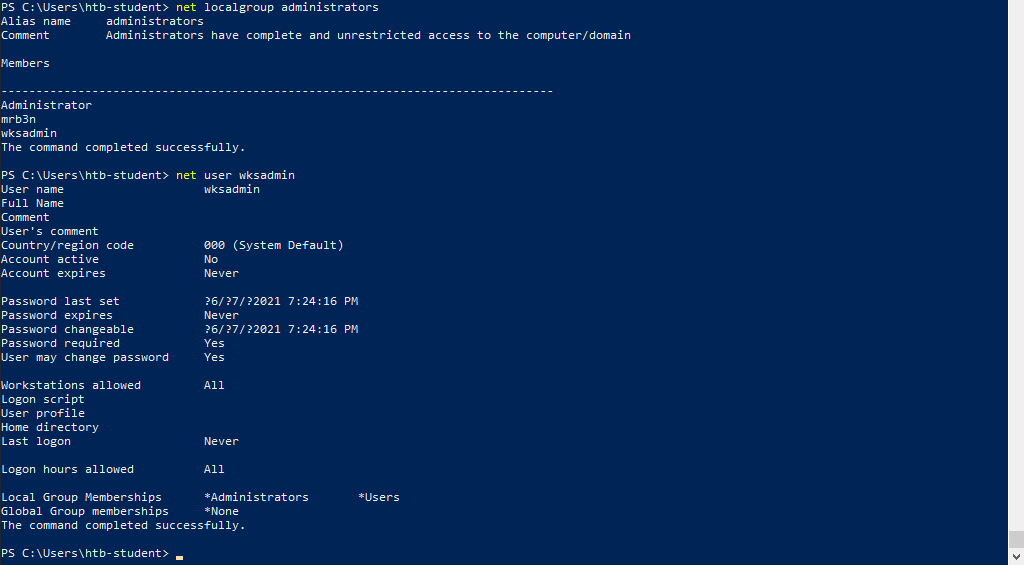Click the 'All' value beside Workstations allowed
Viewport: 1024px width, 565px height.
214,385
